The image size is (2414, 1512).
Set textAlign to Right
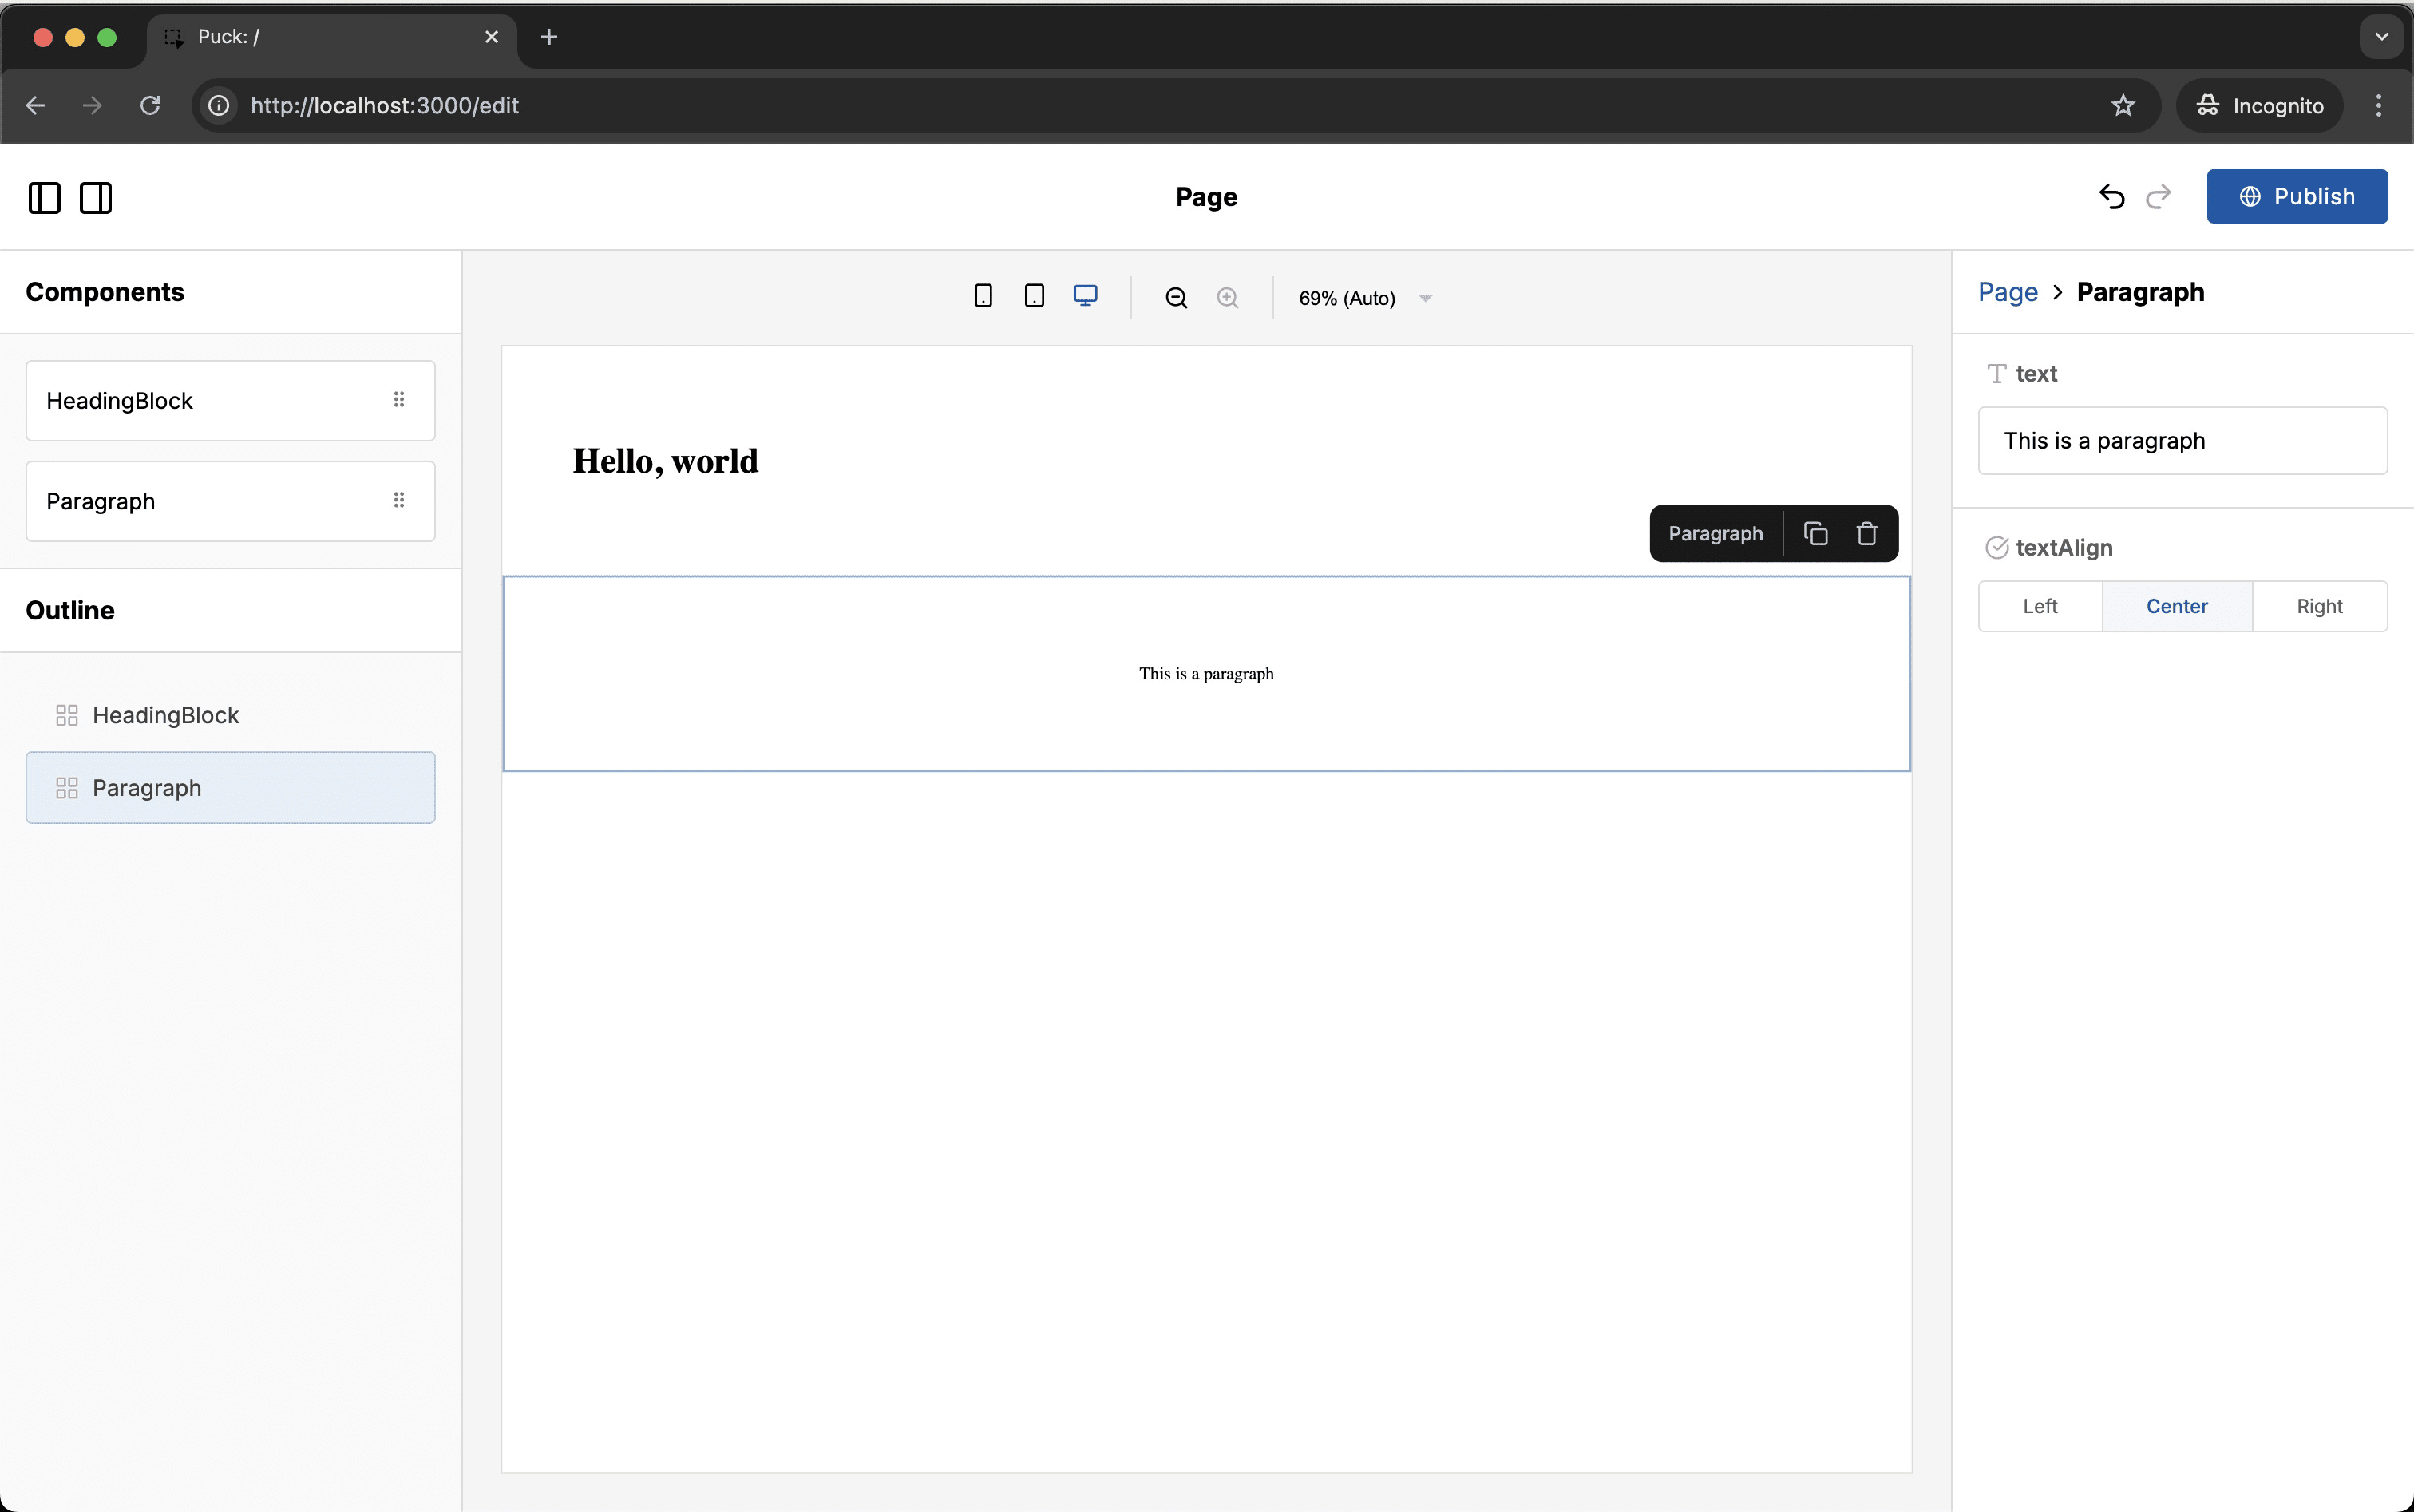coord(2318,606)
